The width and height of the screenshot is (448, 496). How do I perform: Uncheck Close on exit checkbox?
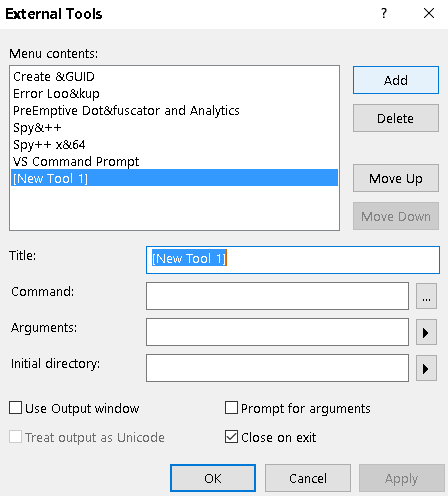231,437
